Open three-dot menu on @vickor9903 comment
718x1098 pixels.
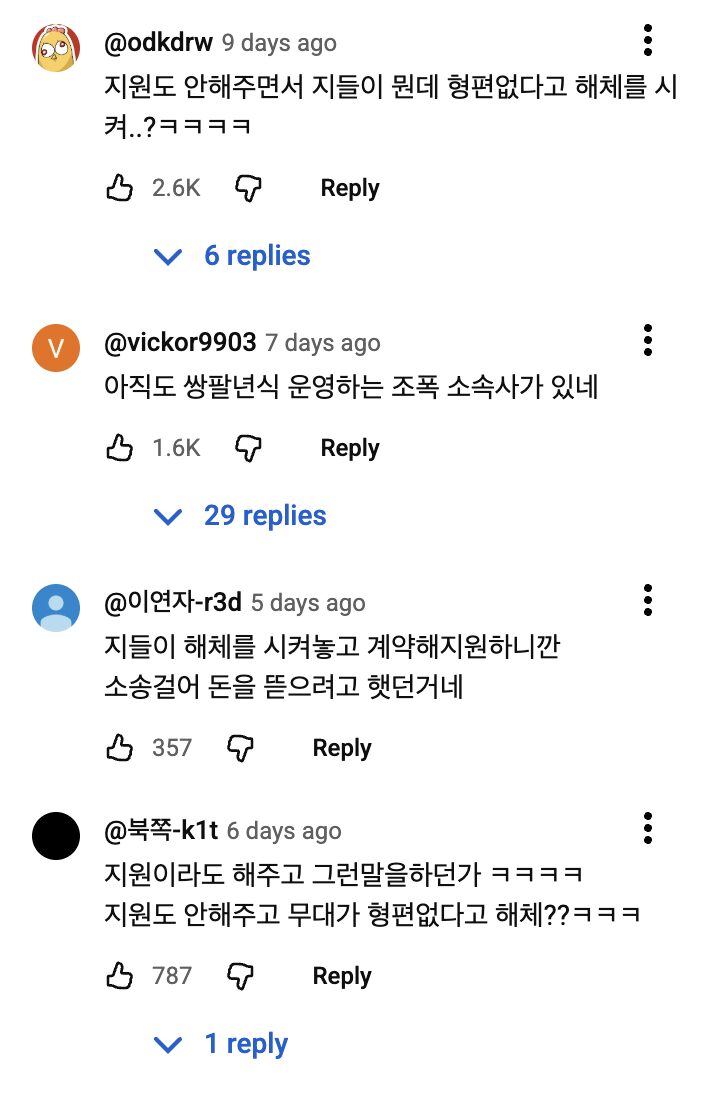click(648, 340)
